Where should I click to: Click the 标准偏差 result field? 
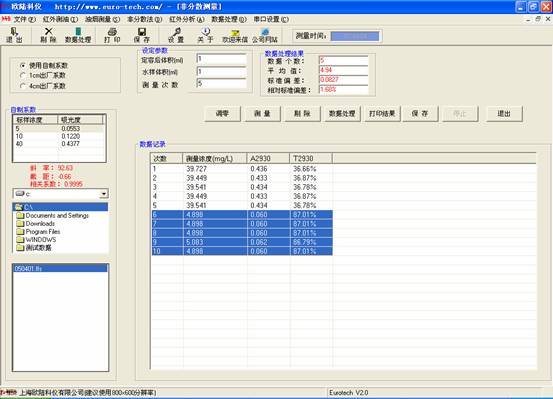pos(344,80)
